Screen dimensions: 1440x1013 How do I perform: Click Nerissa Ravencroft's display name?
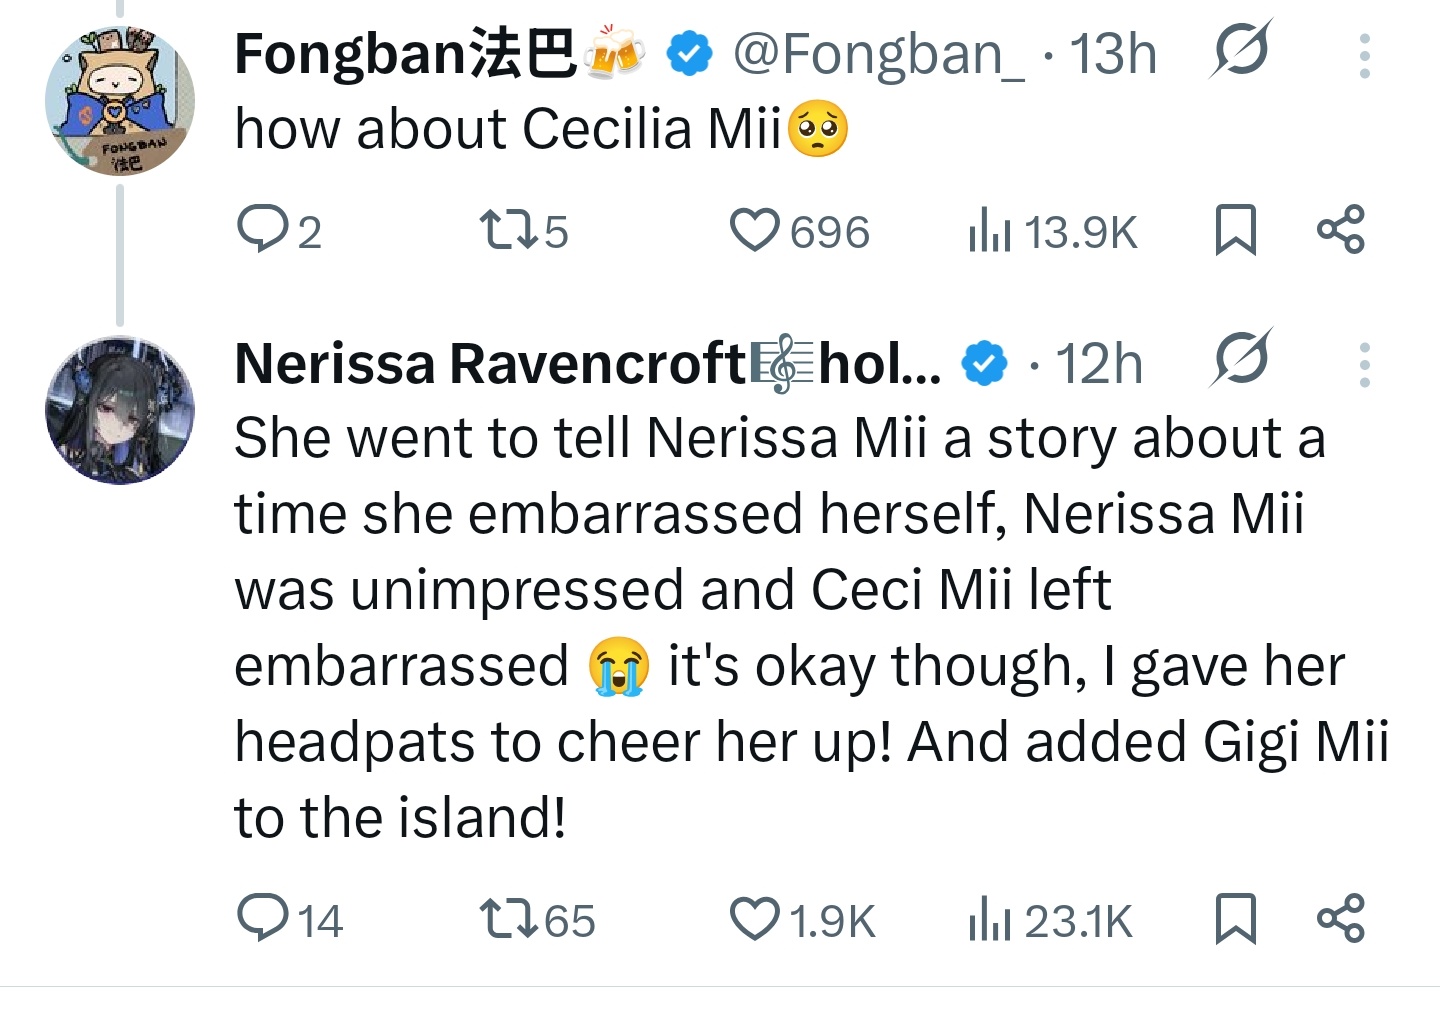point(490,363)
